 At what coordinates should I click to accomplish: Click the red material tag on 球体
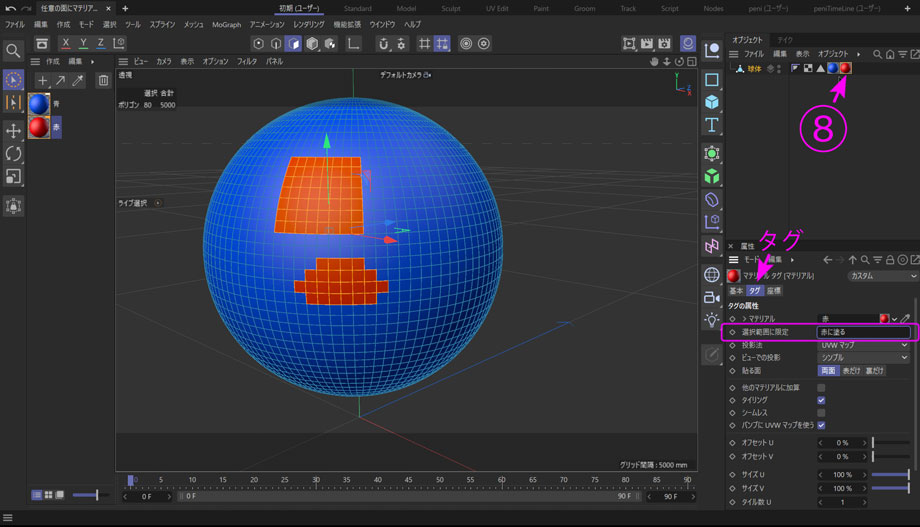[845, 68]
